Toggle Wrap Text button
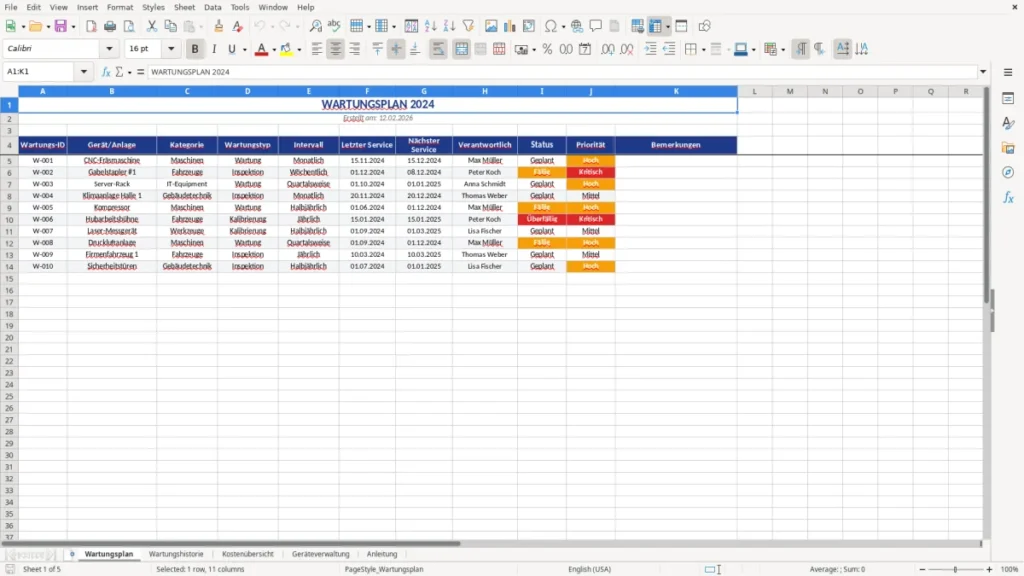 point(438,49)
